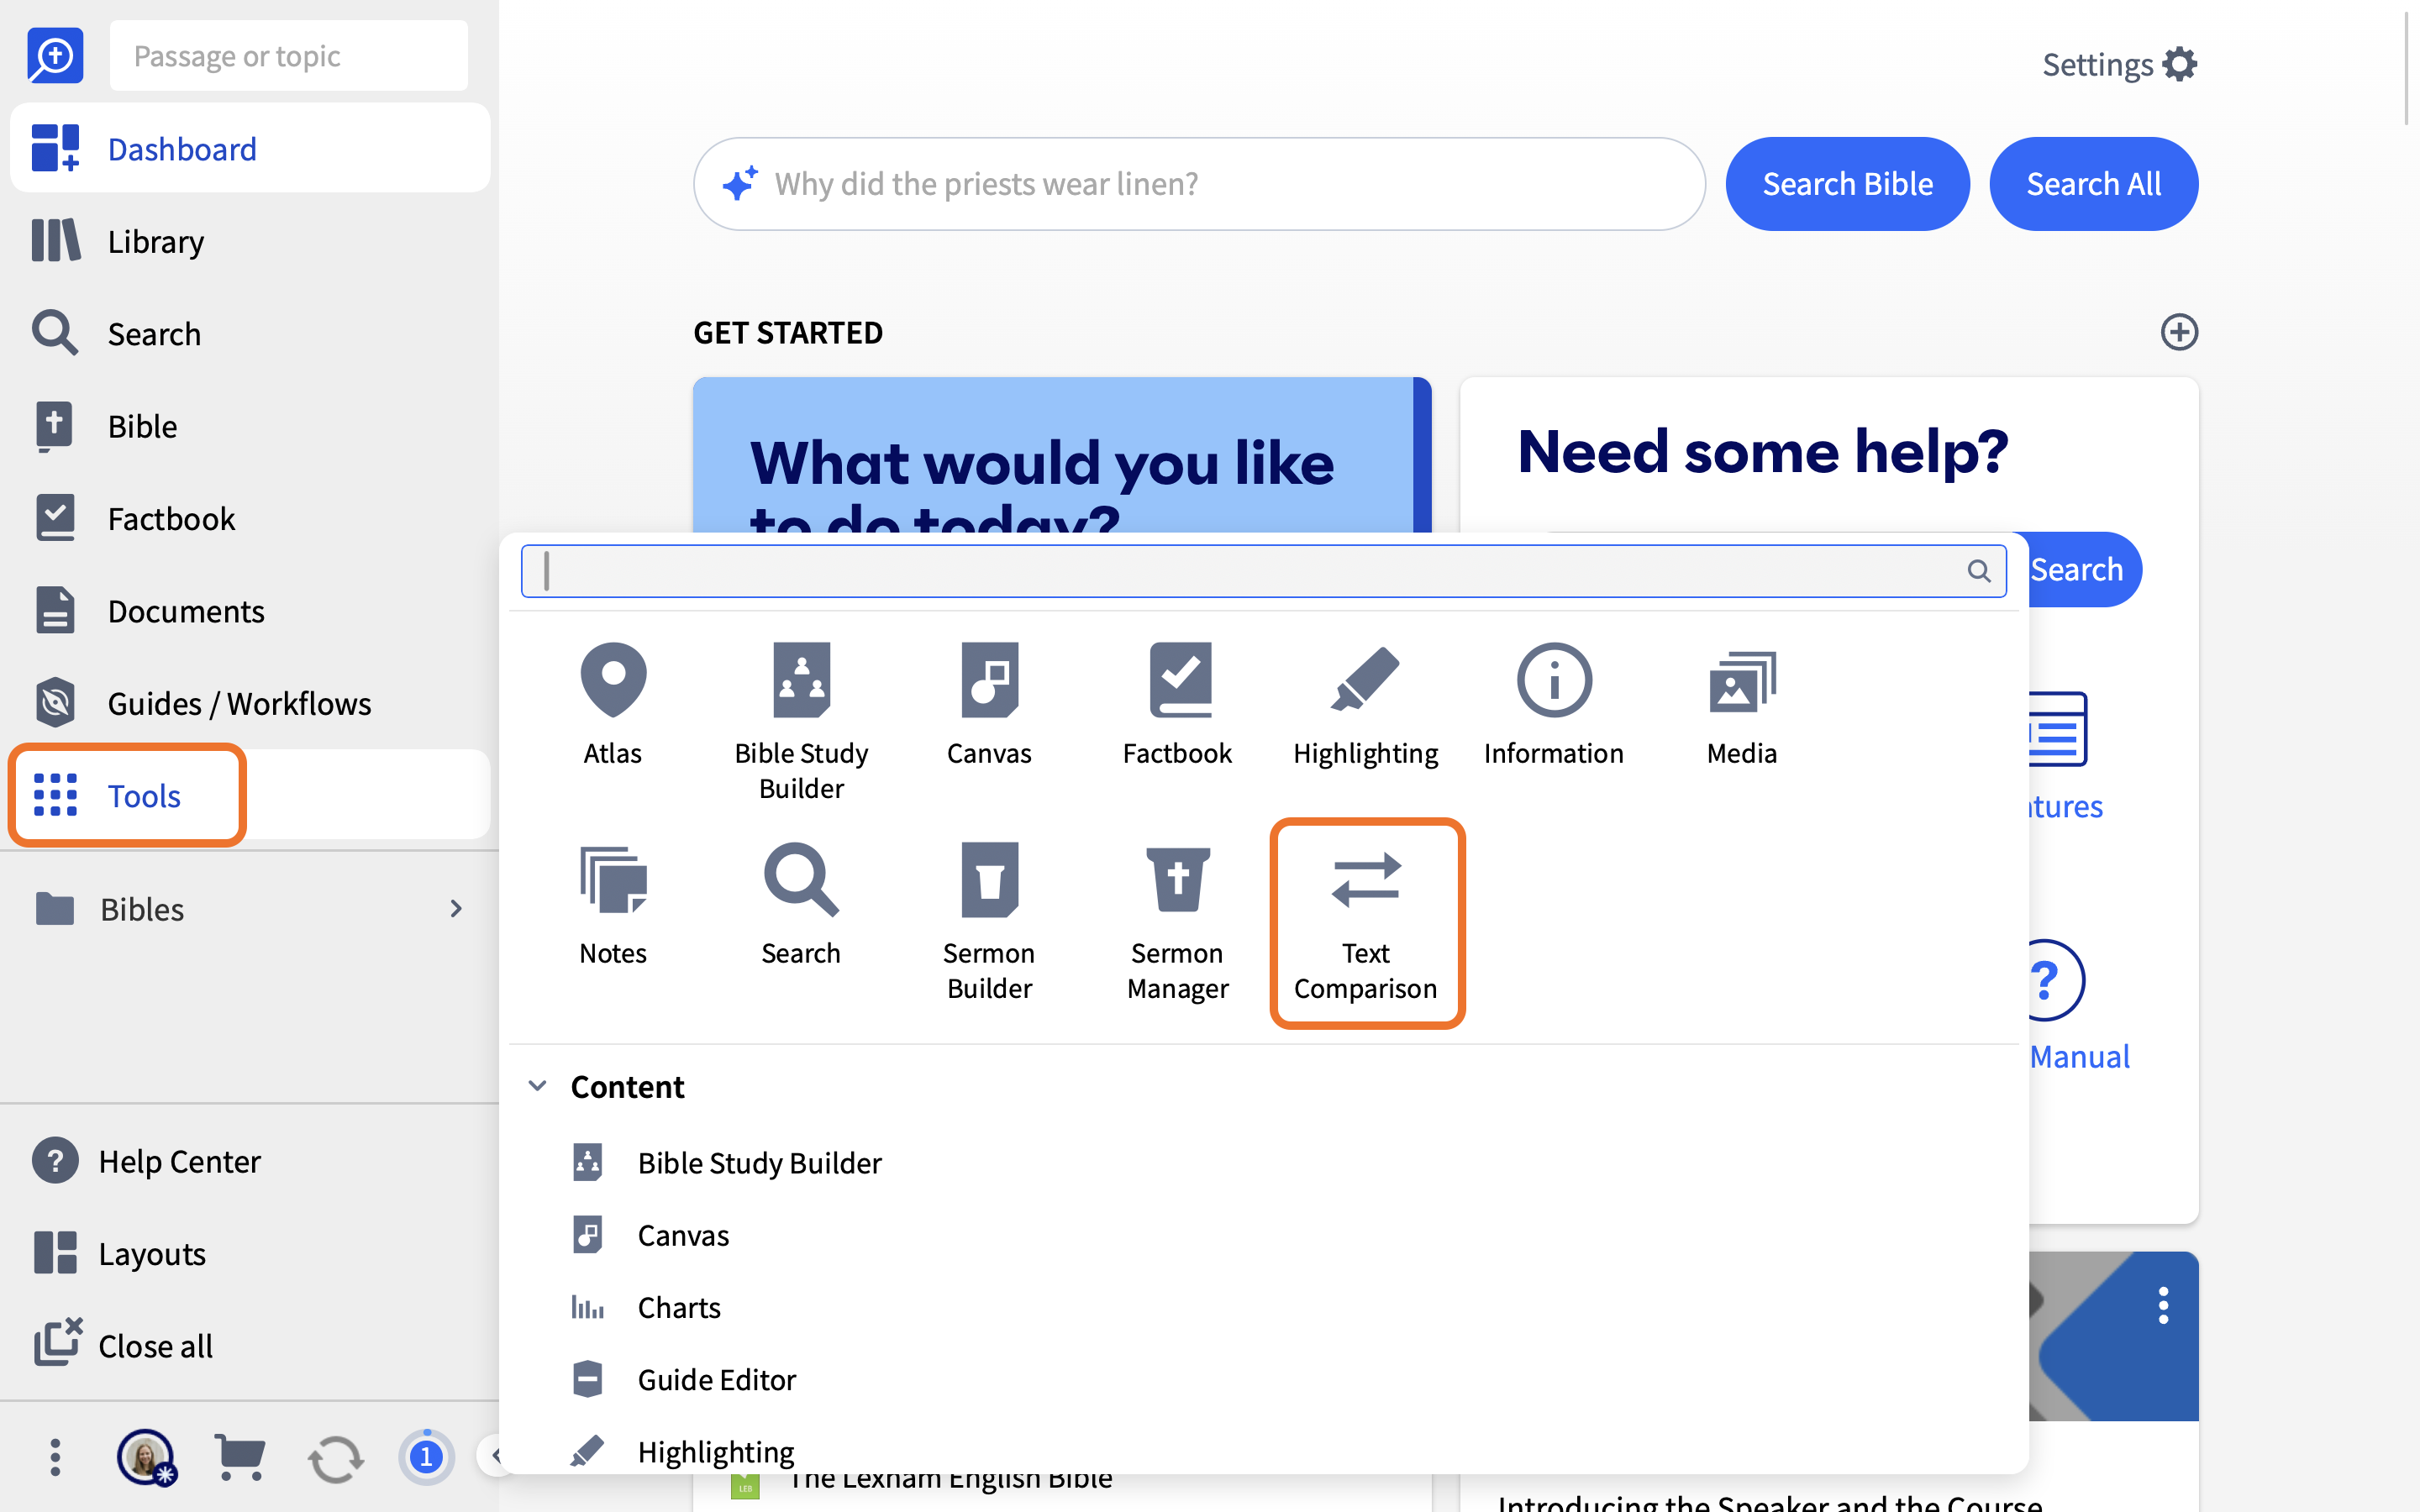Open the Information tool

[x=1553, y=704]
